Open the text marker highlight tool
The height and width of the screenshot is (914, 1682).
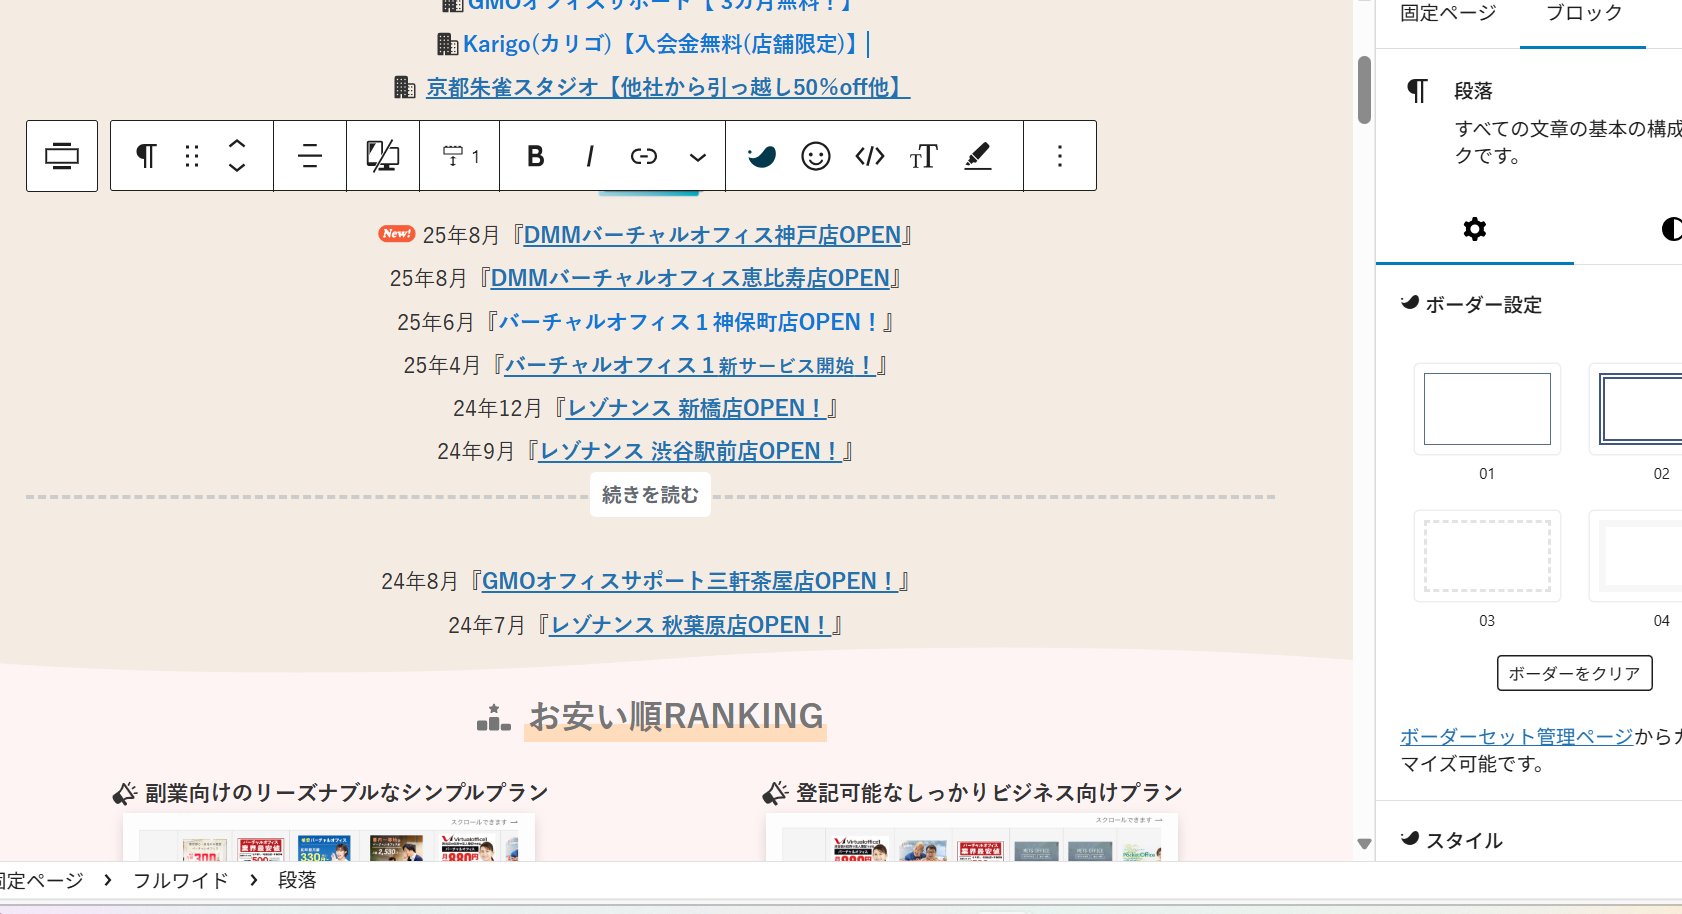click(978, 156)
